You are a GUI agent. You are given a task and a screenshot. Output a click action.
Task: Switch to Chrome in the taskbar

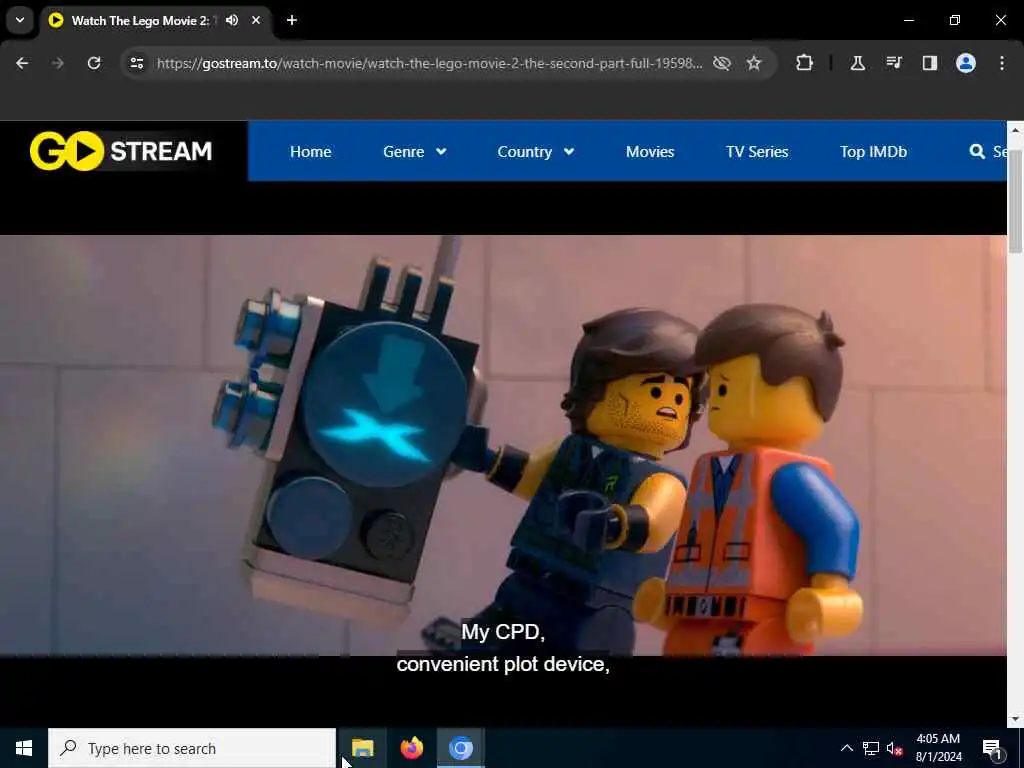coord(460,748)
